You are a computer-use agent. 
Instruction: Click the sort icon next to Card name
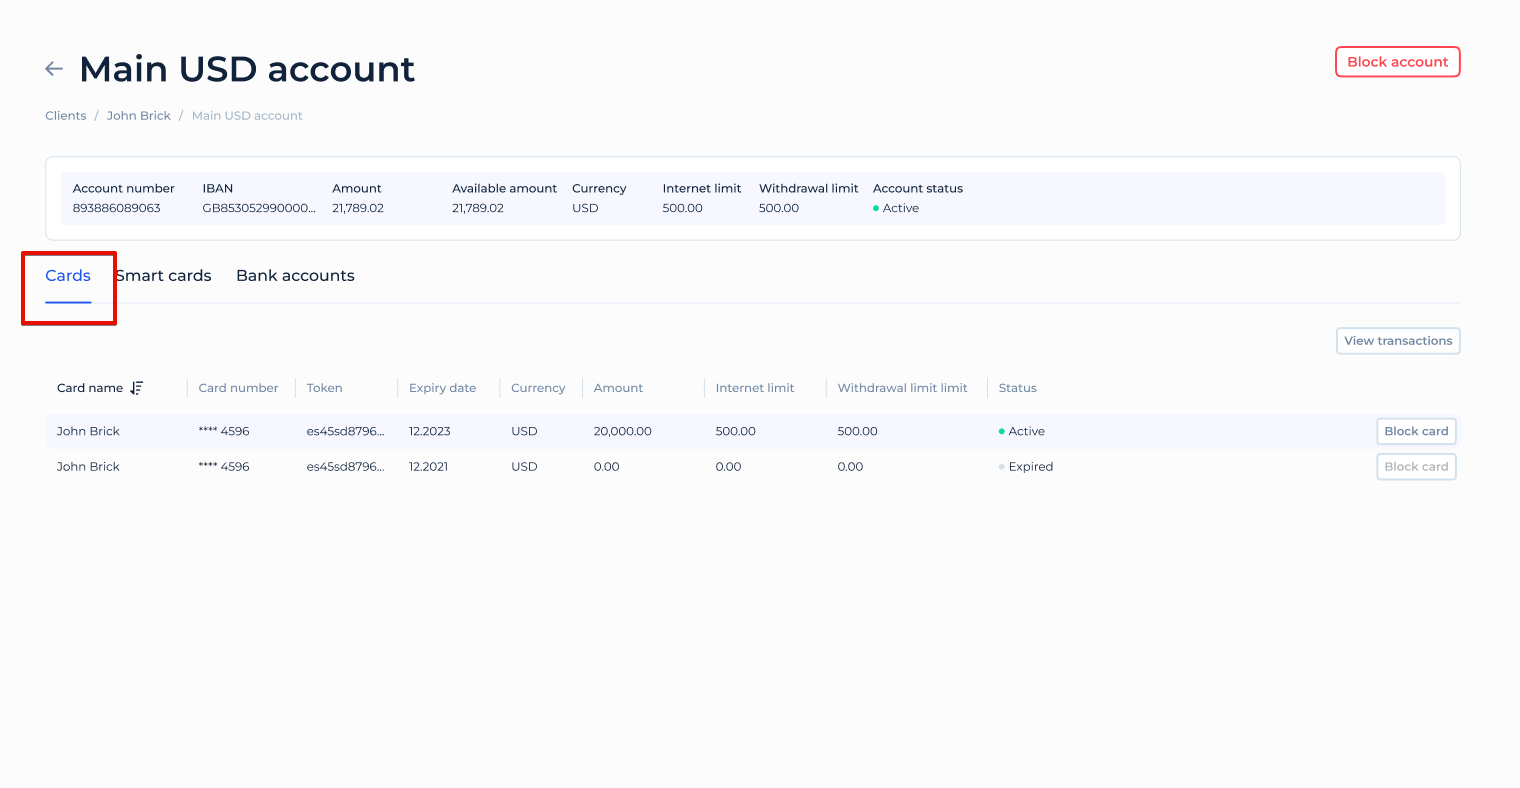click(x=136, y=387)
